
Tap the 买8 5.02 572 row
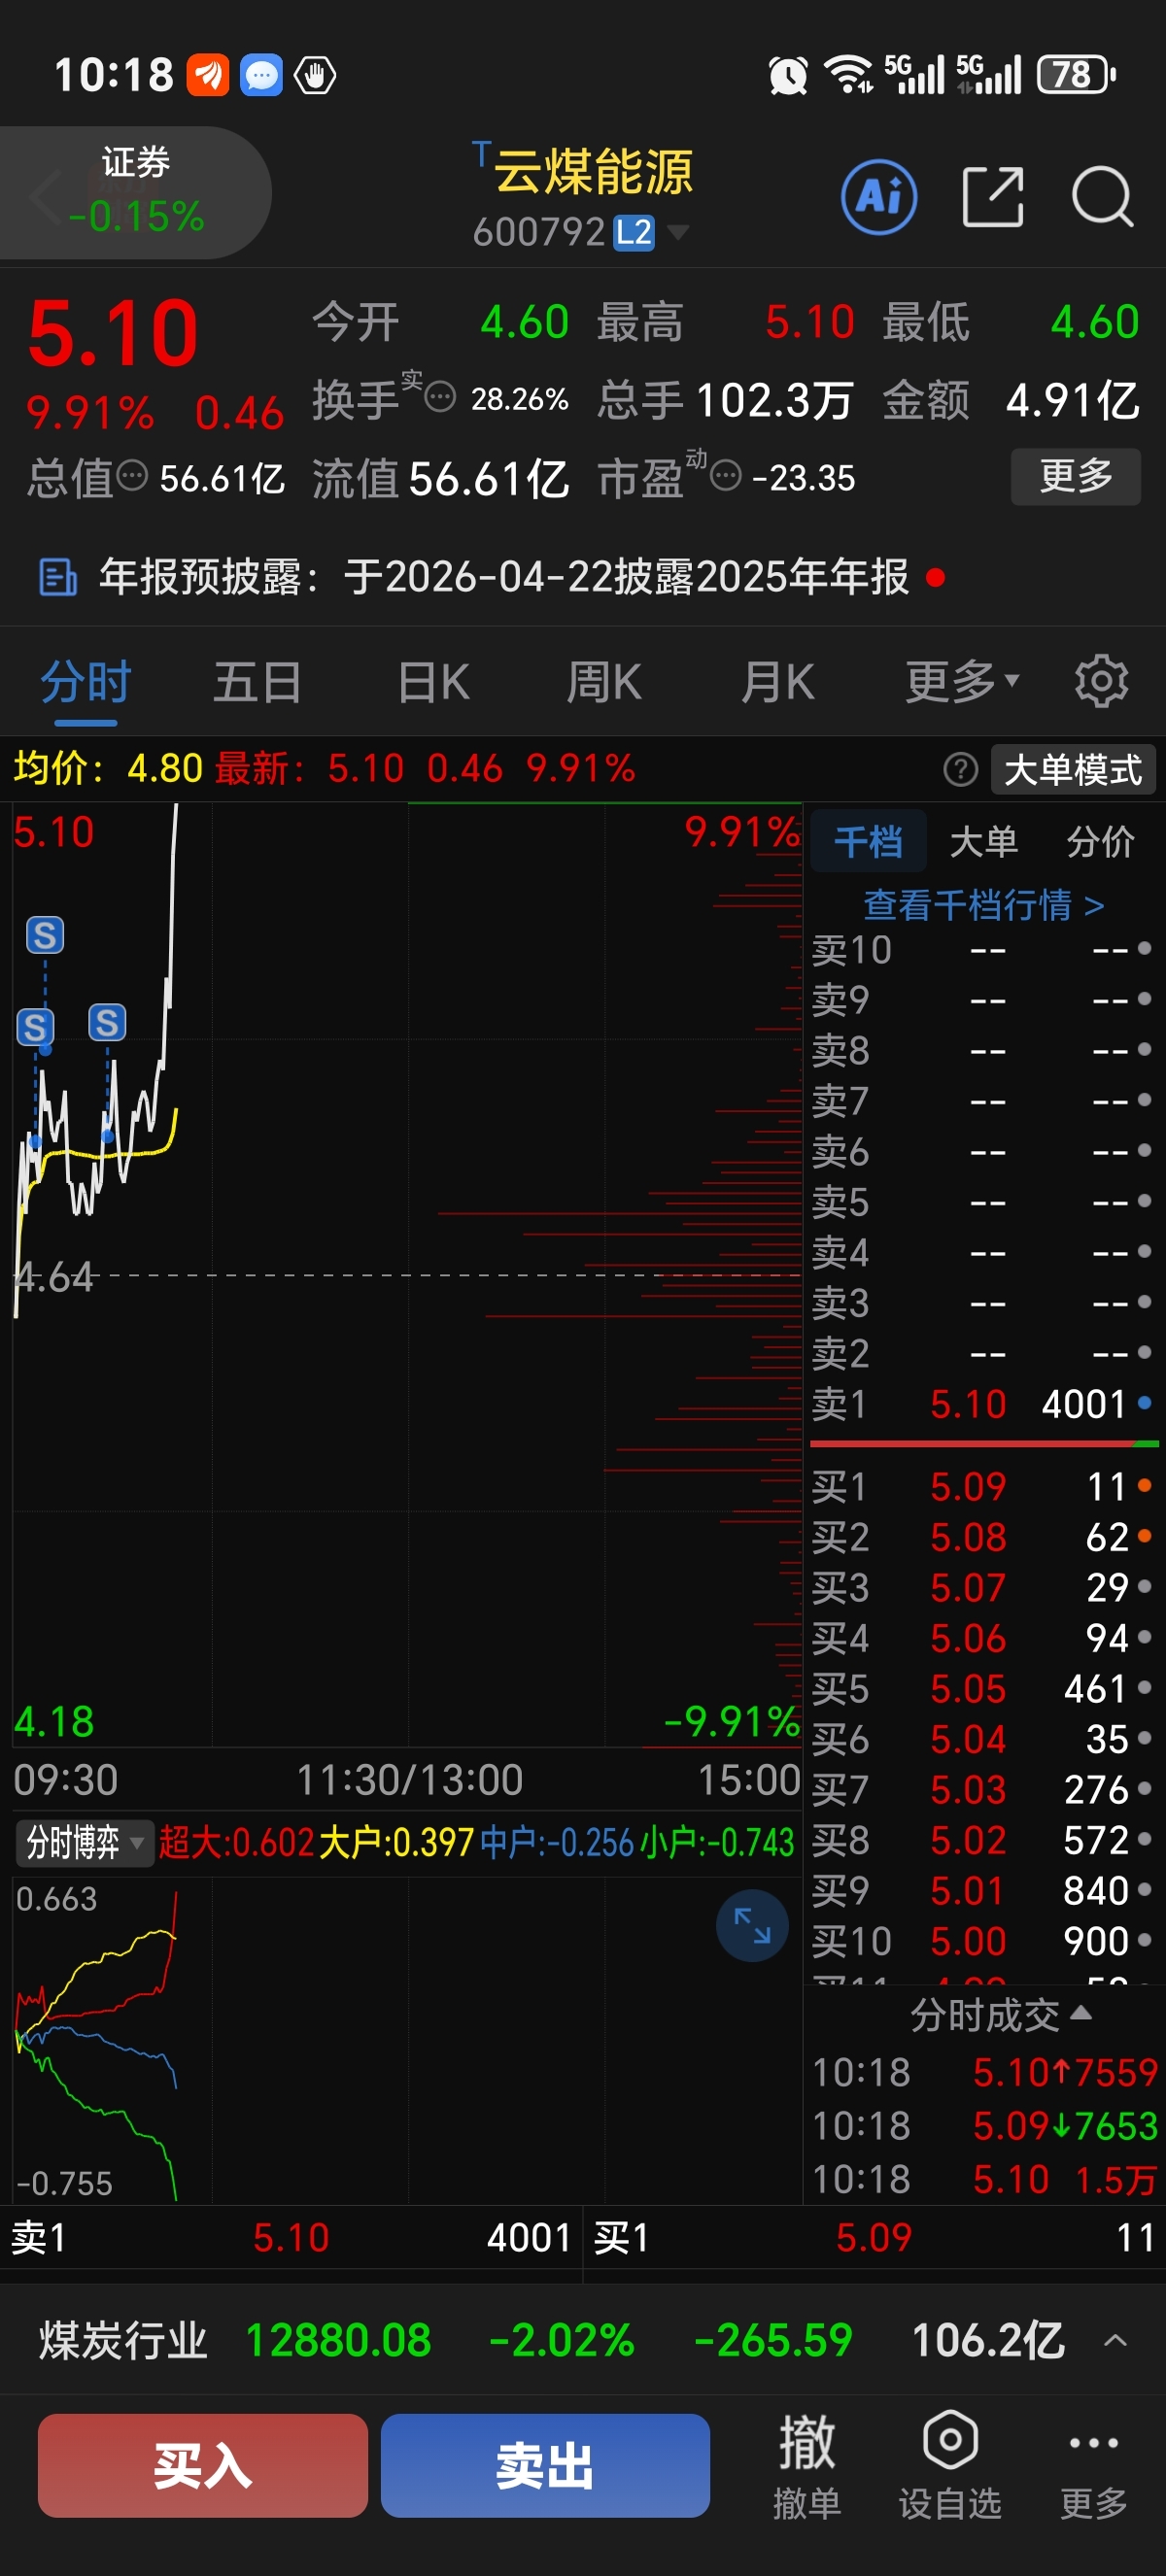(982, 1839)
